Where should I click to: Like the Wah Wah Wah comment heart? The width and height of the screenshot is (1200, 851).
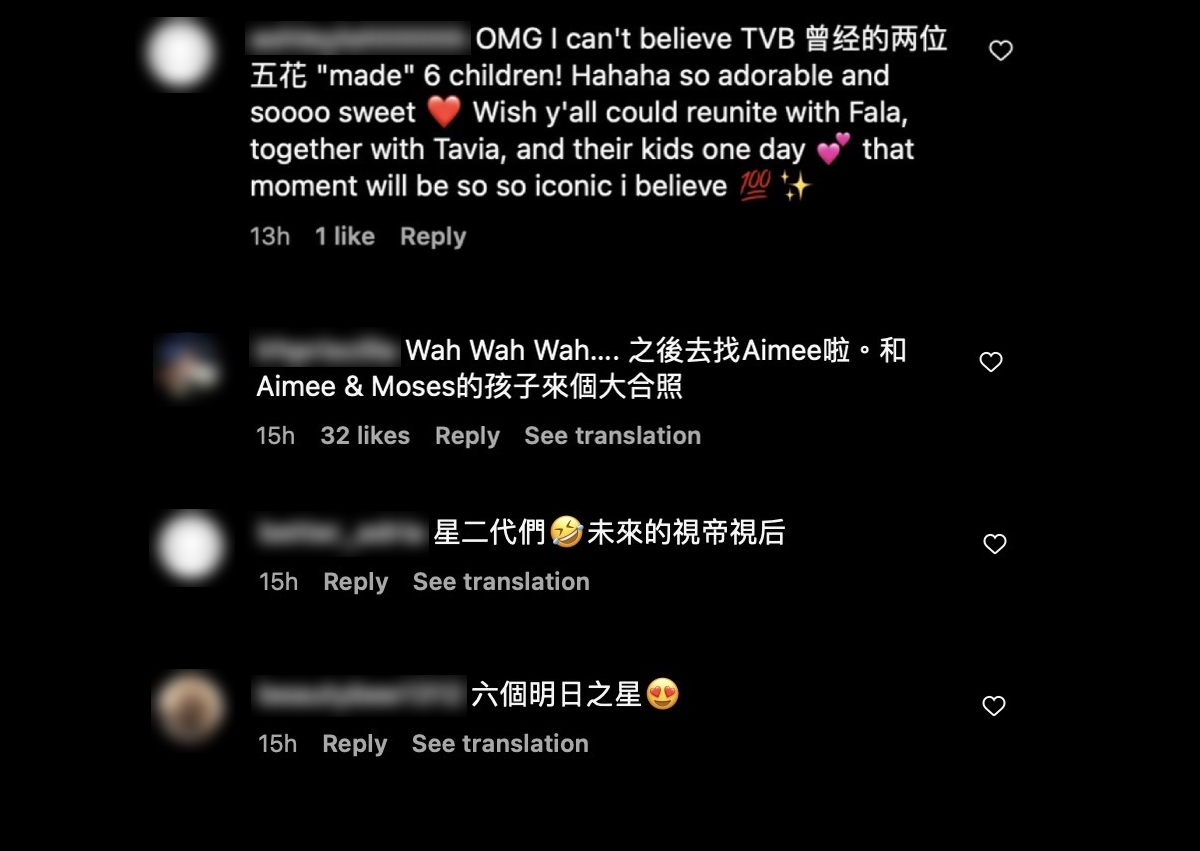click(x=991, y=362)
